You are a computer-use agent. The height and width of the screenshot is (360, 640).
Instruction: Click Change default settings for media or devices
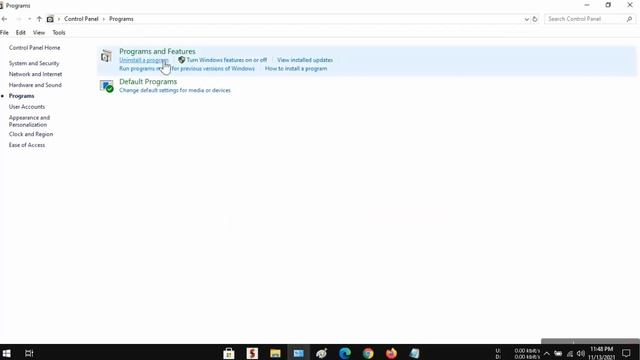pyautogui.click(x=175, y=90)
